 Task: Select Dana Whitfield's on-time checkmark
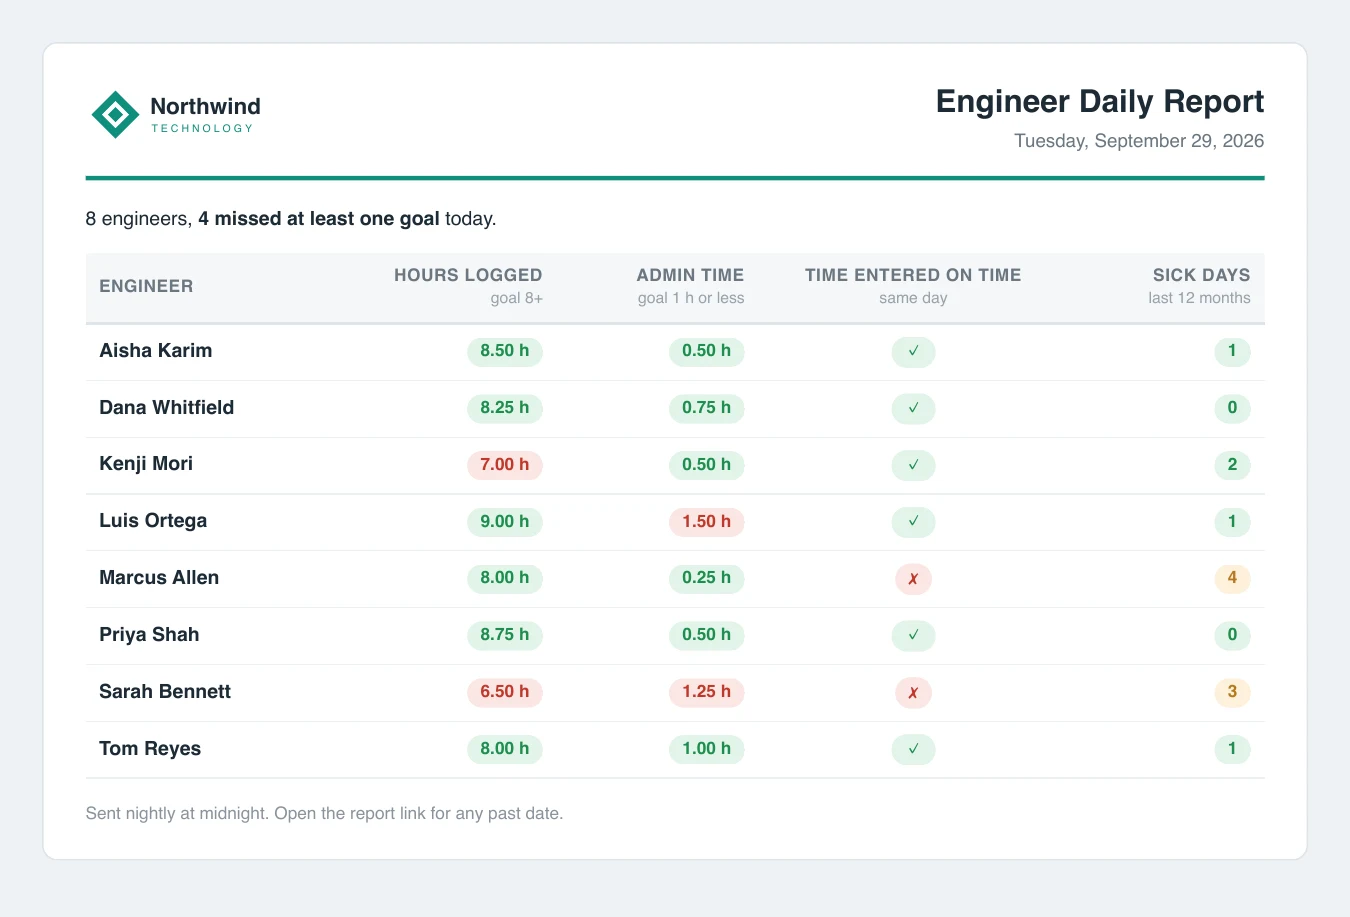913,408
